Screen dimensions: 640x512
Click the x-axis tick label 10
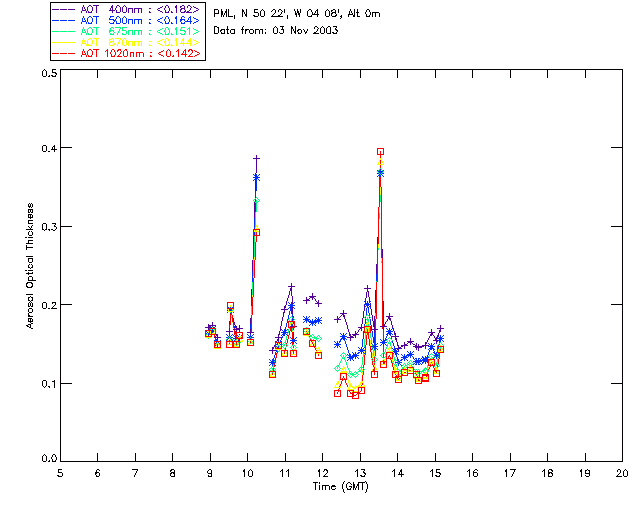[x=247, y=473]
